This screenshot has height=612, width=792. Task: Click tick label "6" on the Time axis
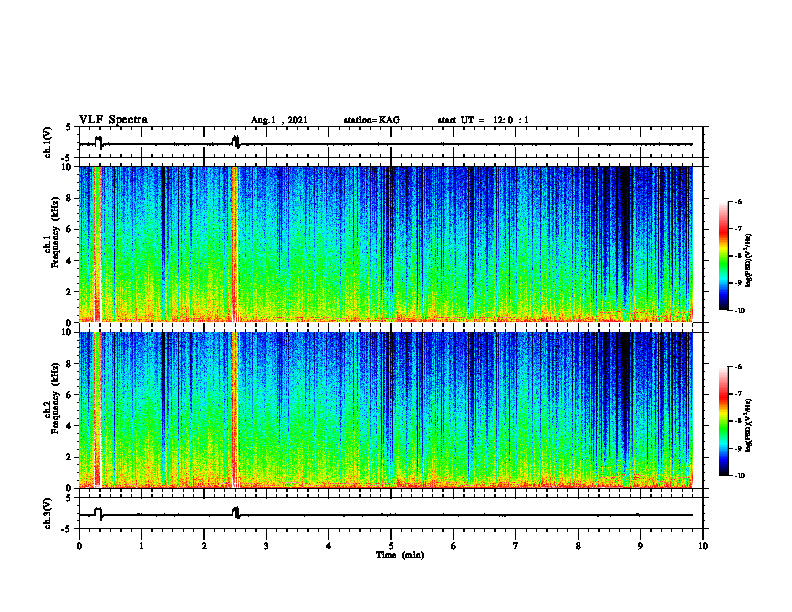coord(454,546)
